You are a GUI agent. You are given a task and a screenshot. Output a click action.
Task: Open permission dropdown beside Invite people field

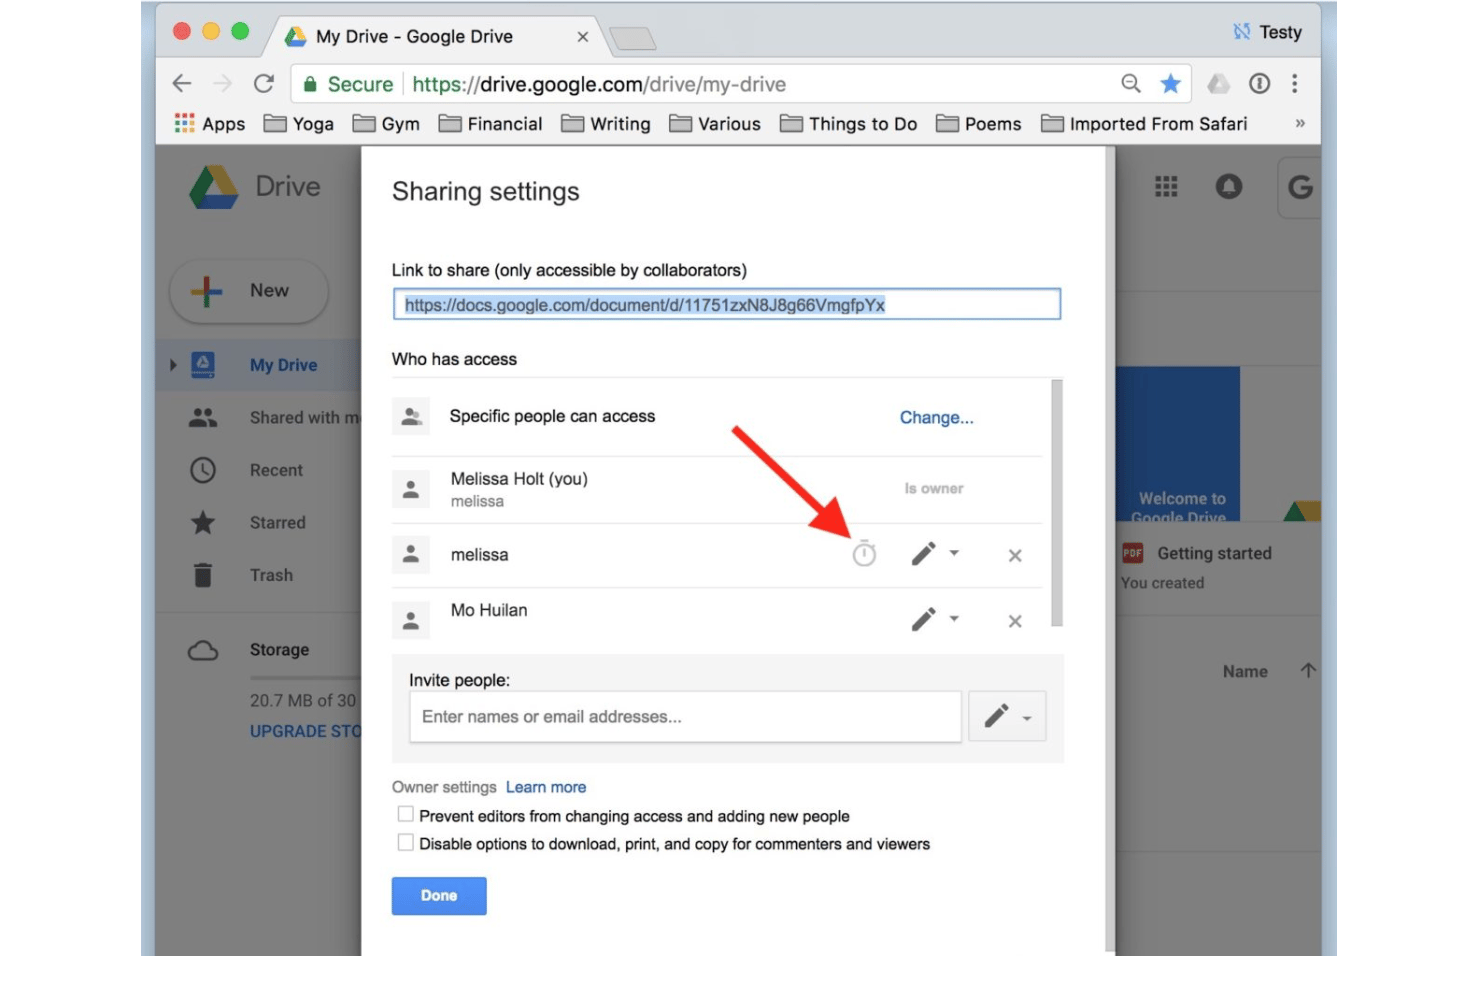tap(1007, 716)
